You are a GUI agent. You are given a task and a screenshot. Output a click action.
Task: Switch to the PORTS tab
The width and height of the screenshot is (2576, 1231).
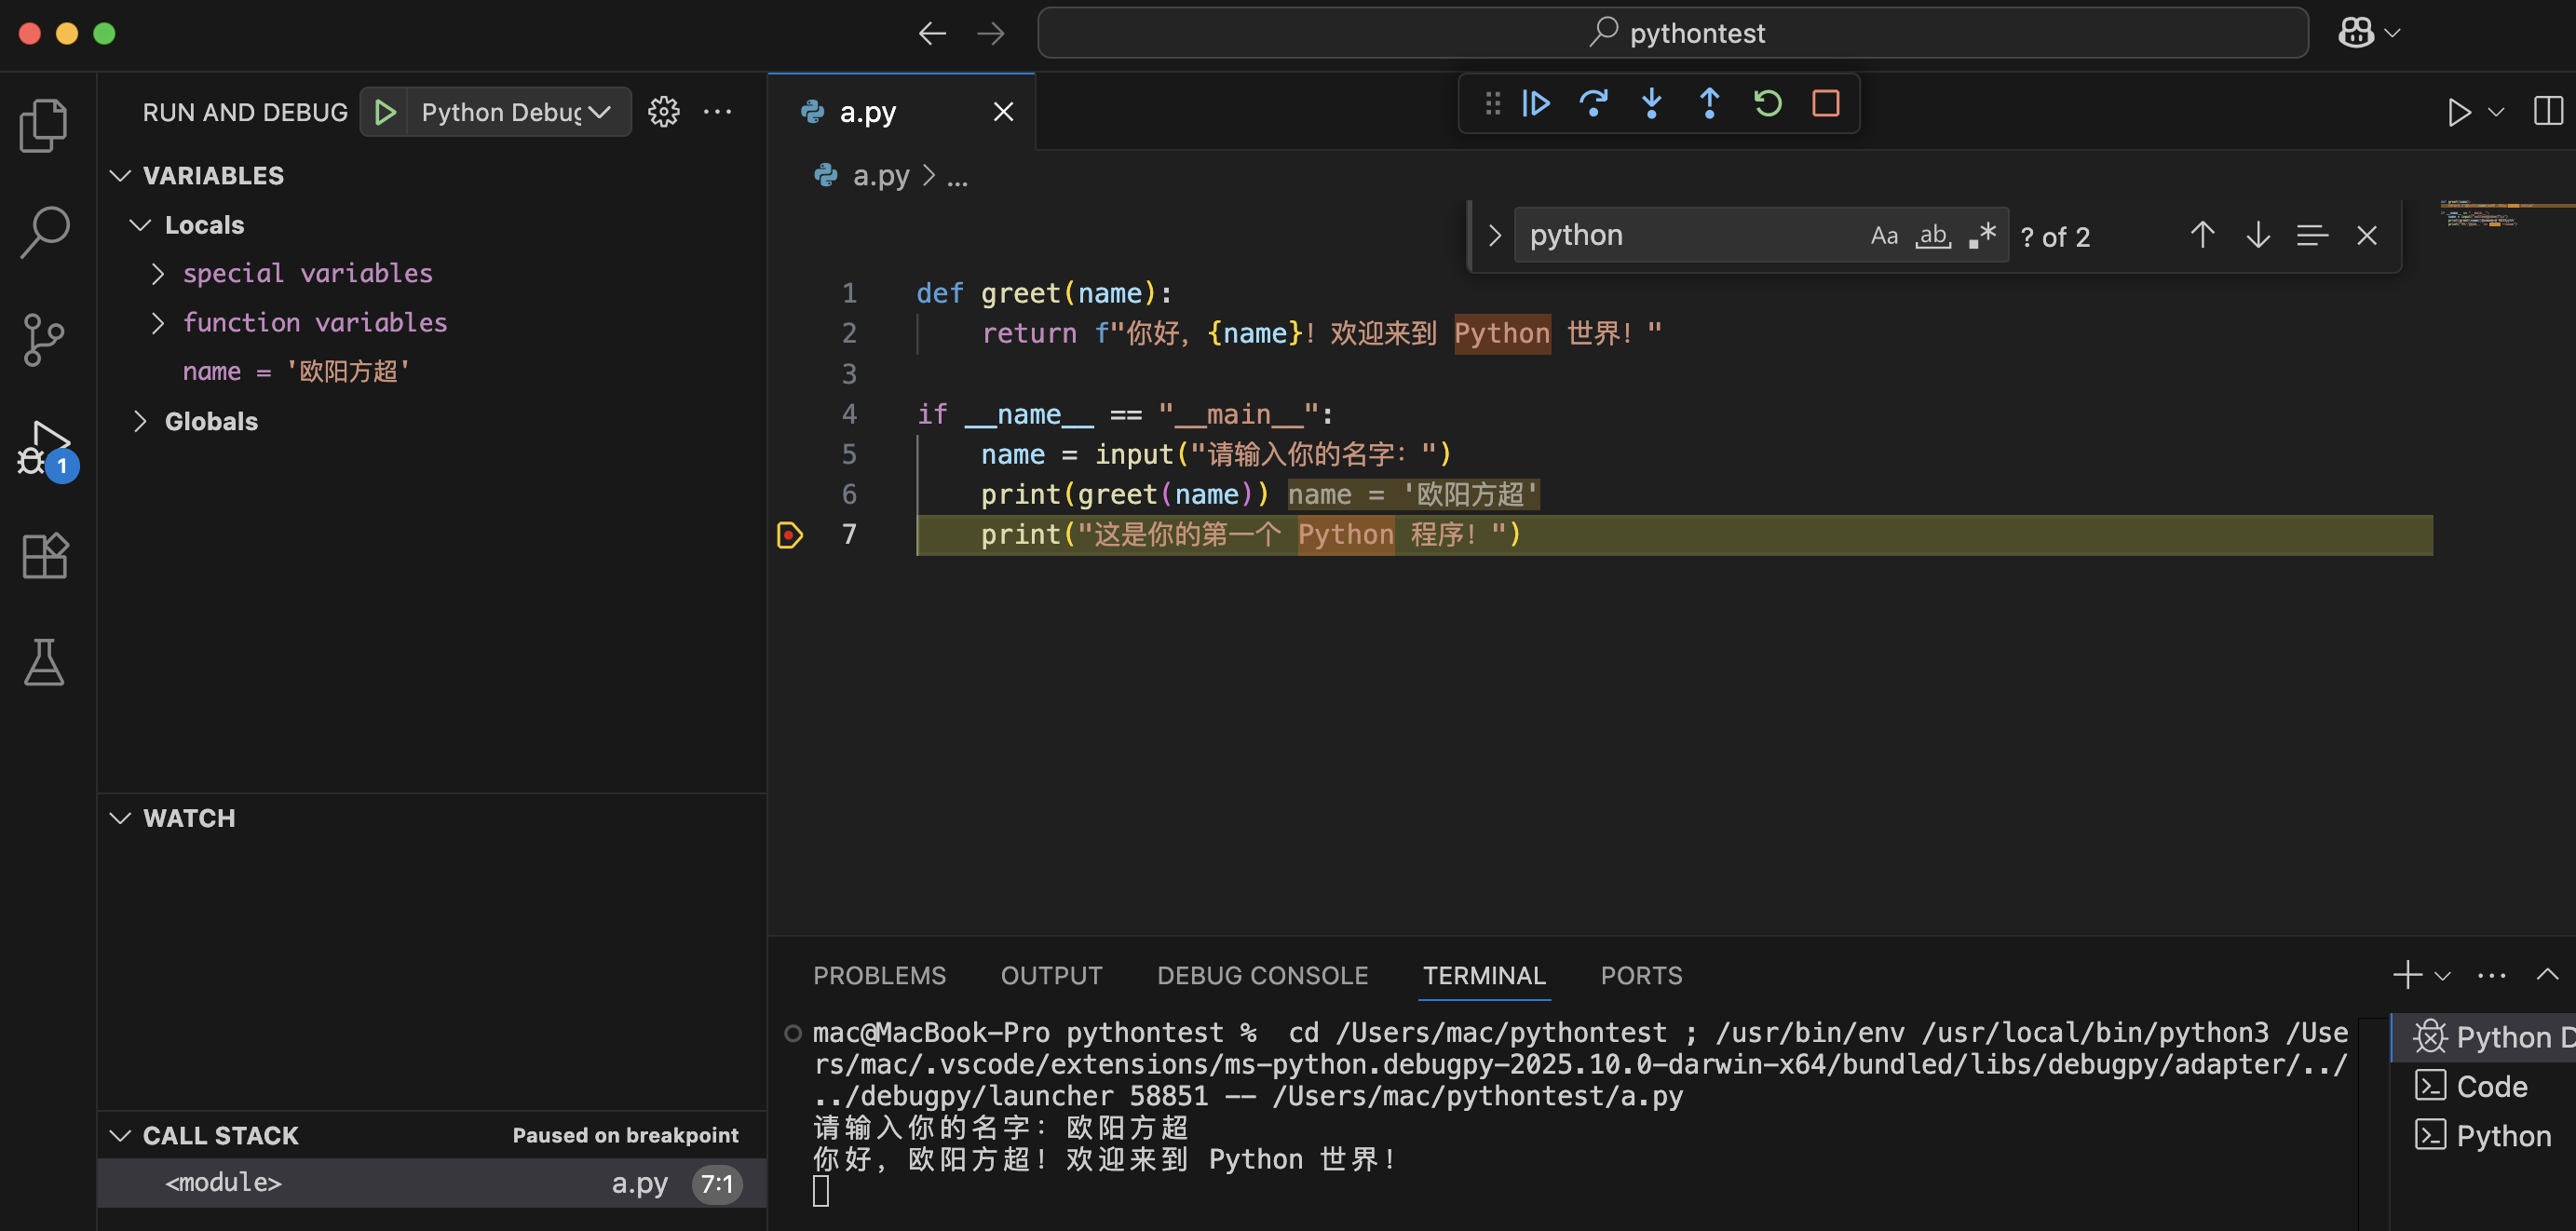click(1641, 975)
